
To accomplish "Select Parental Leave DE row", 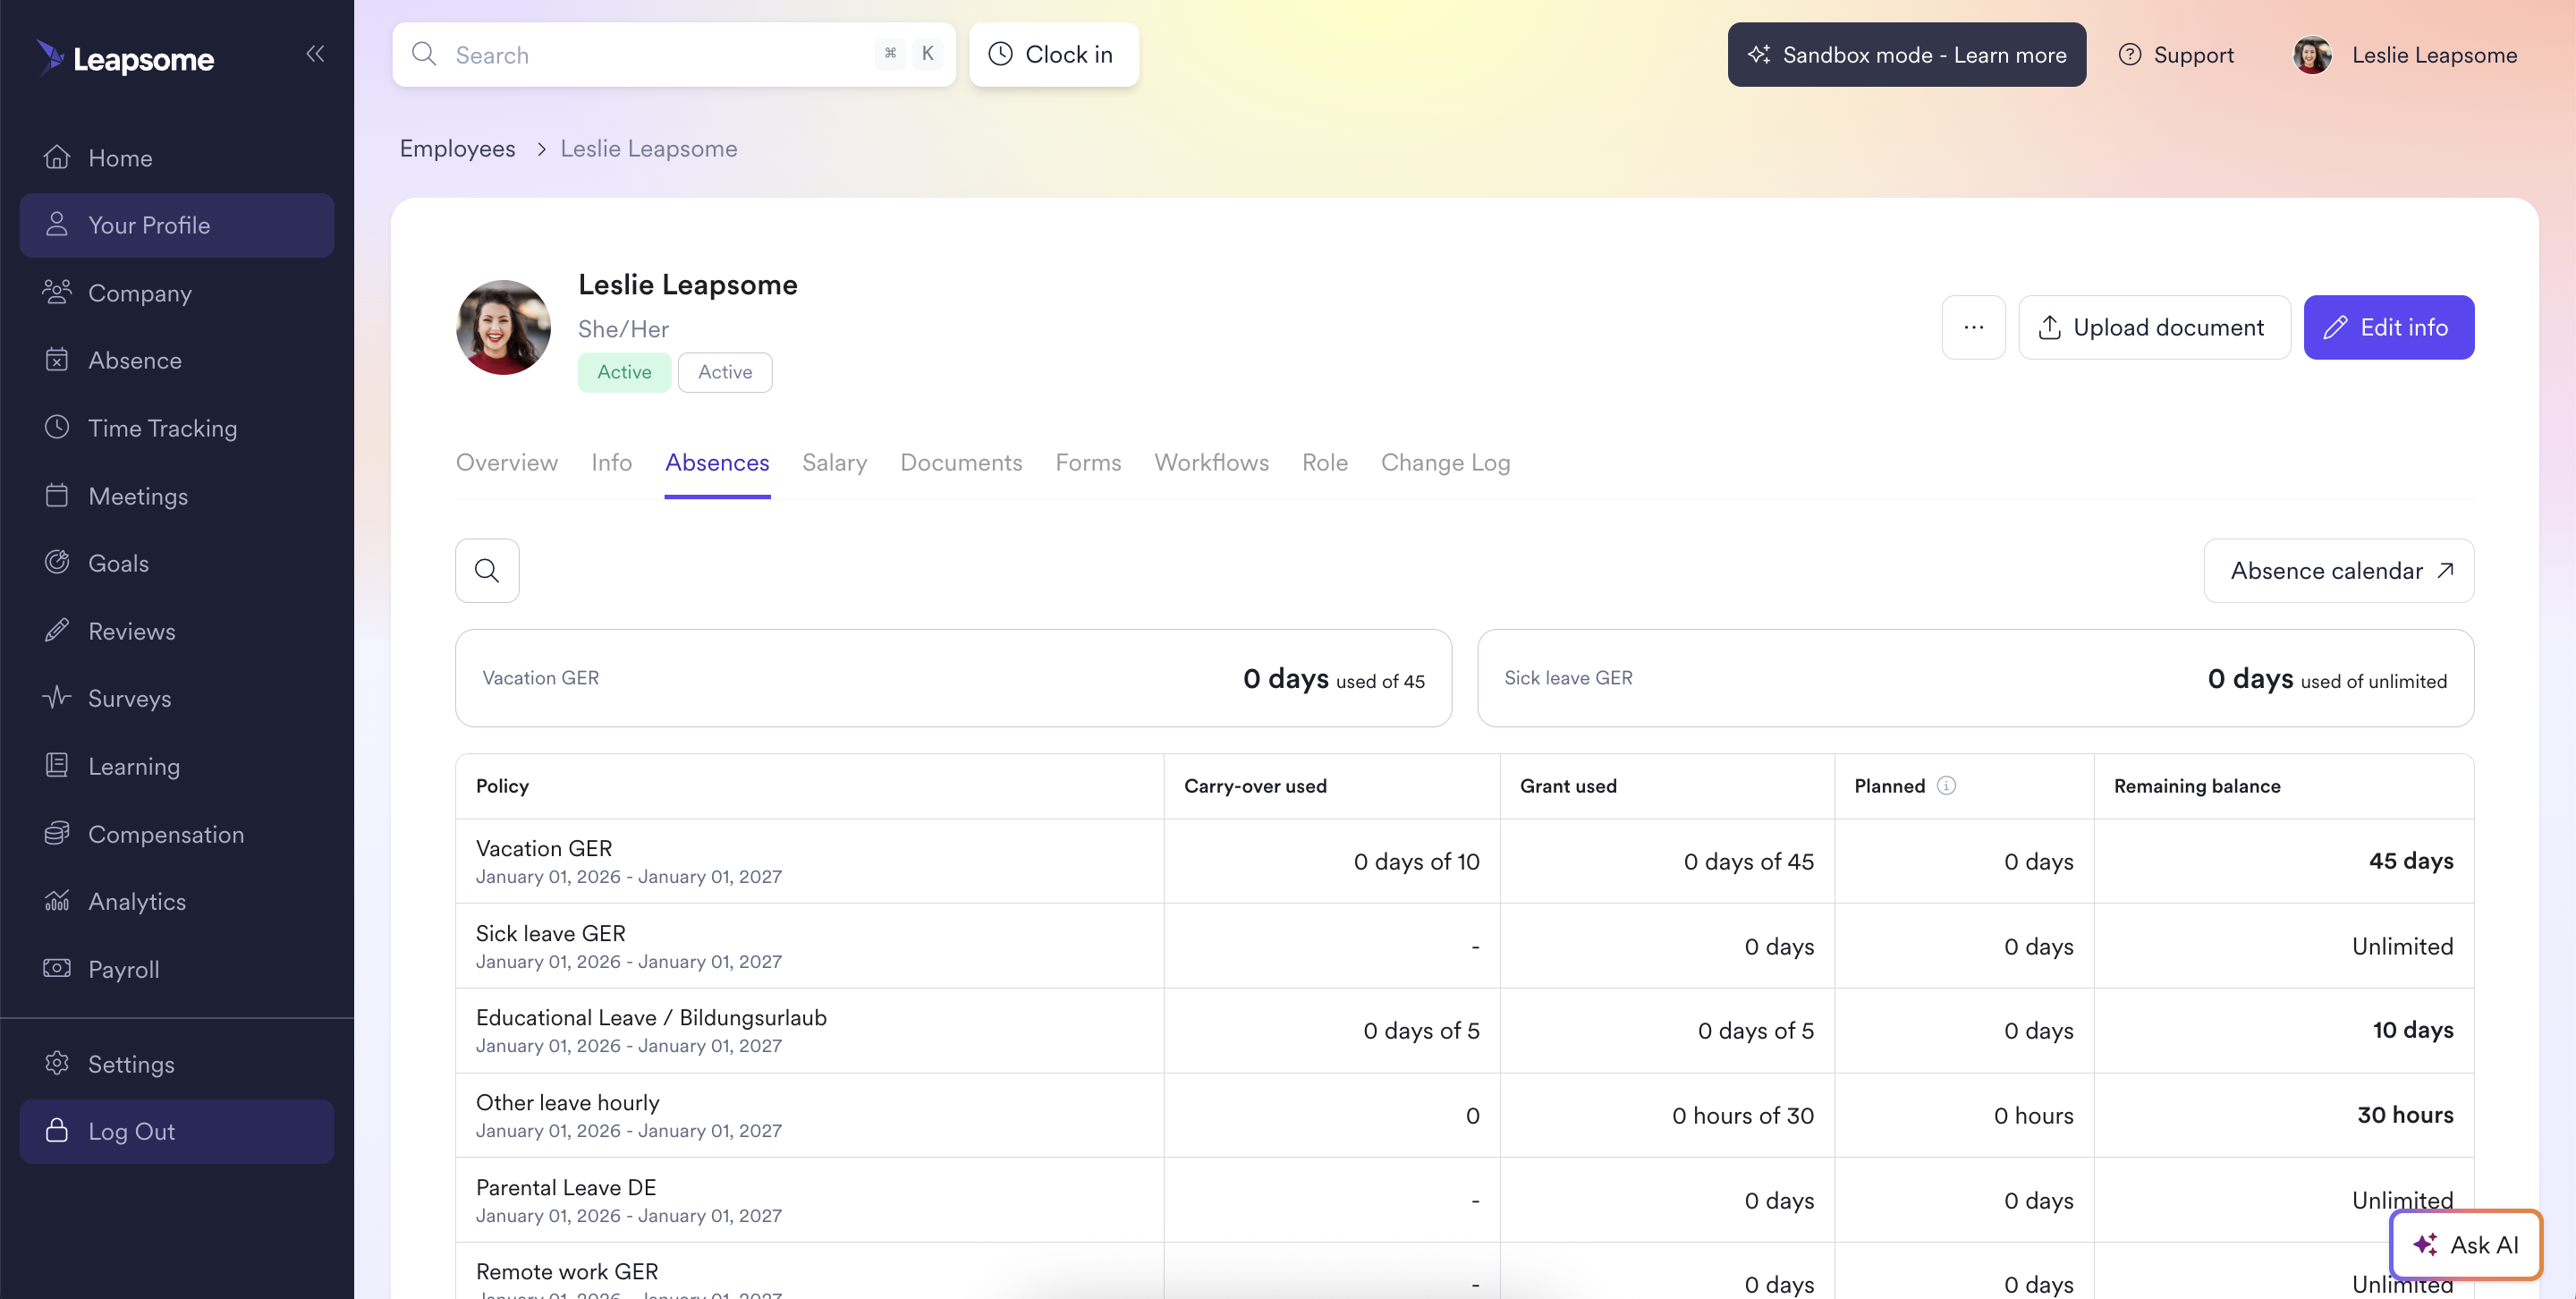I will pos(1465,1200).
